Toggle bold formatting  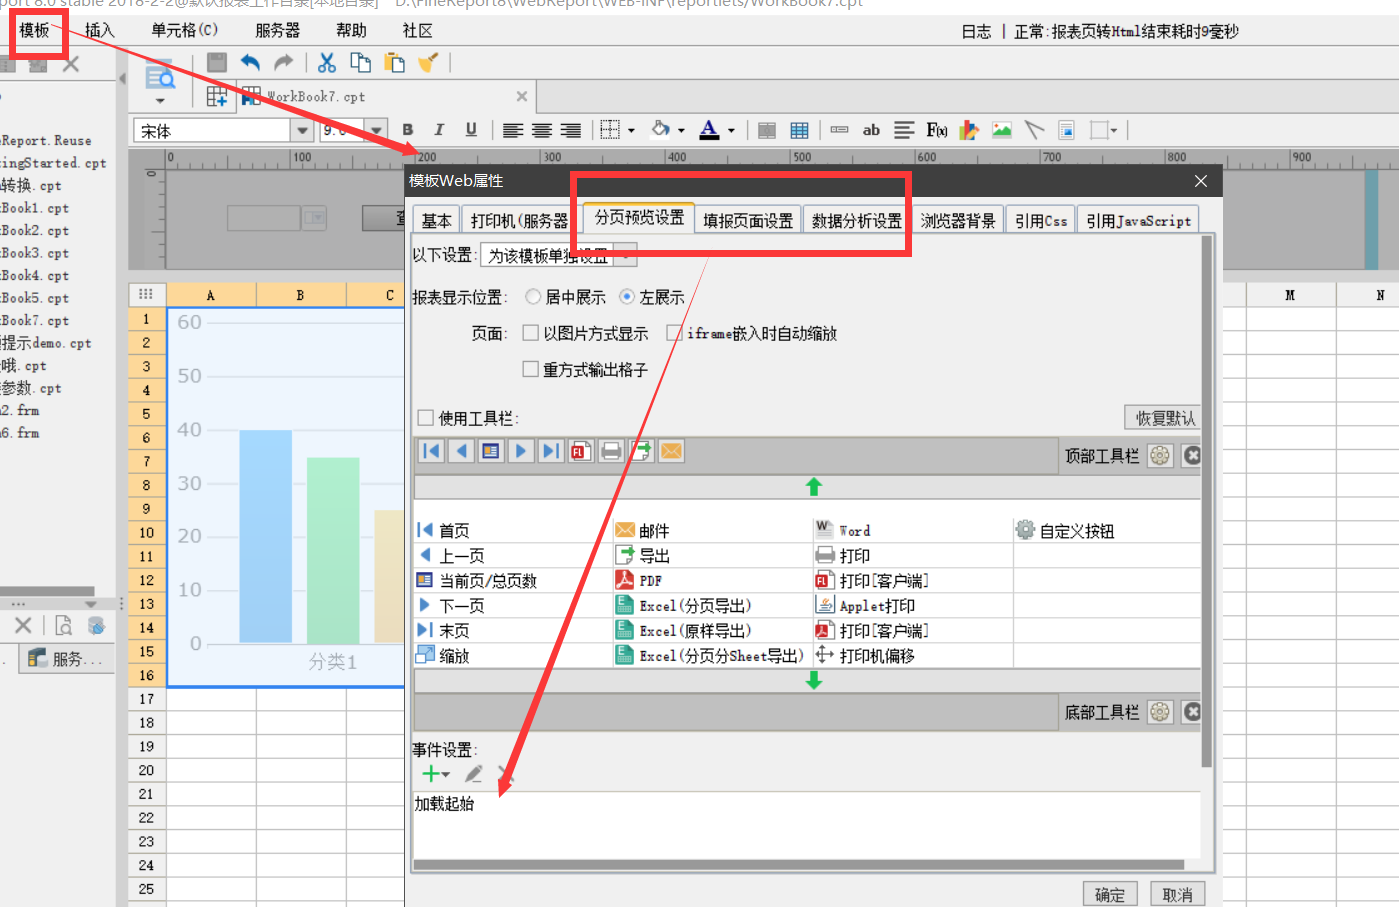pos(408,129)
